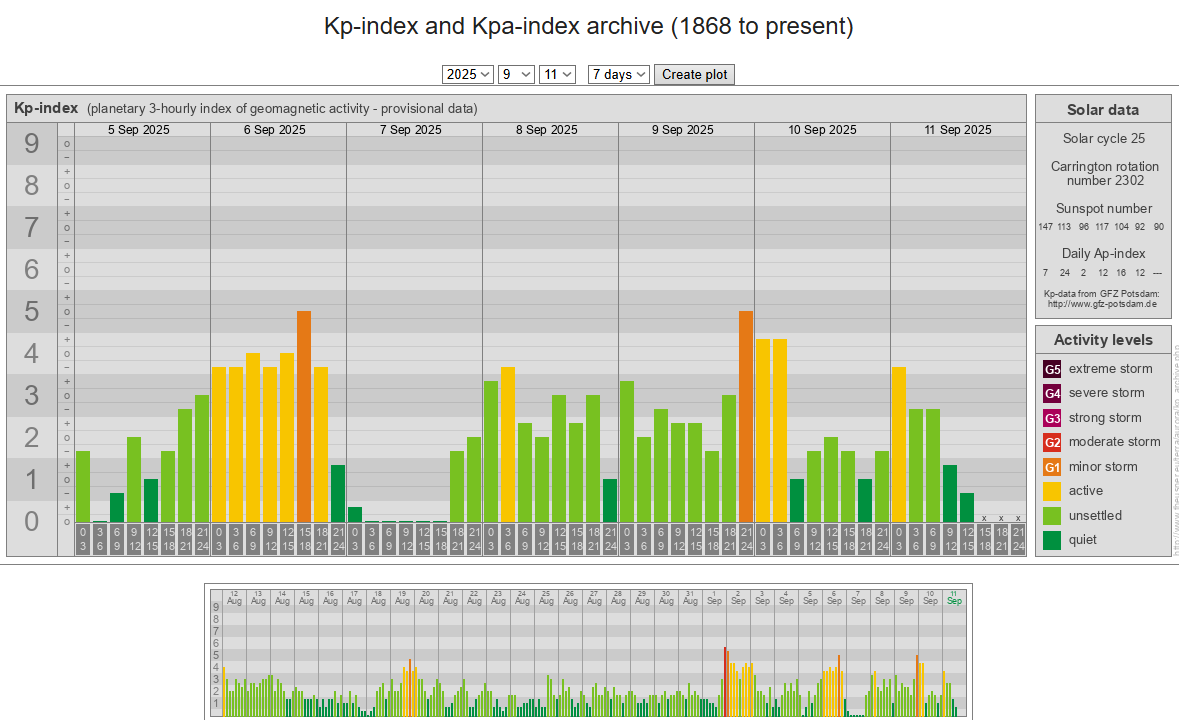Select 12 Aug in the overview strip
The width and height of the screenshot is (1179, 720).
(x=234, y=596)
